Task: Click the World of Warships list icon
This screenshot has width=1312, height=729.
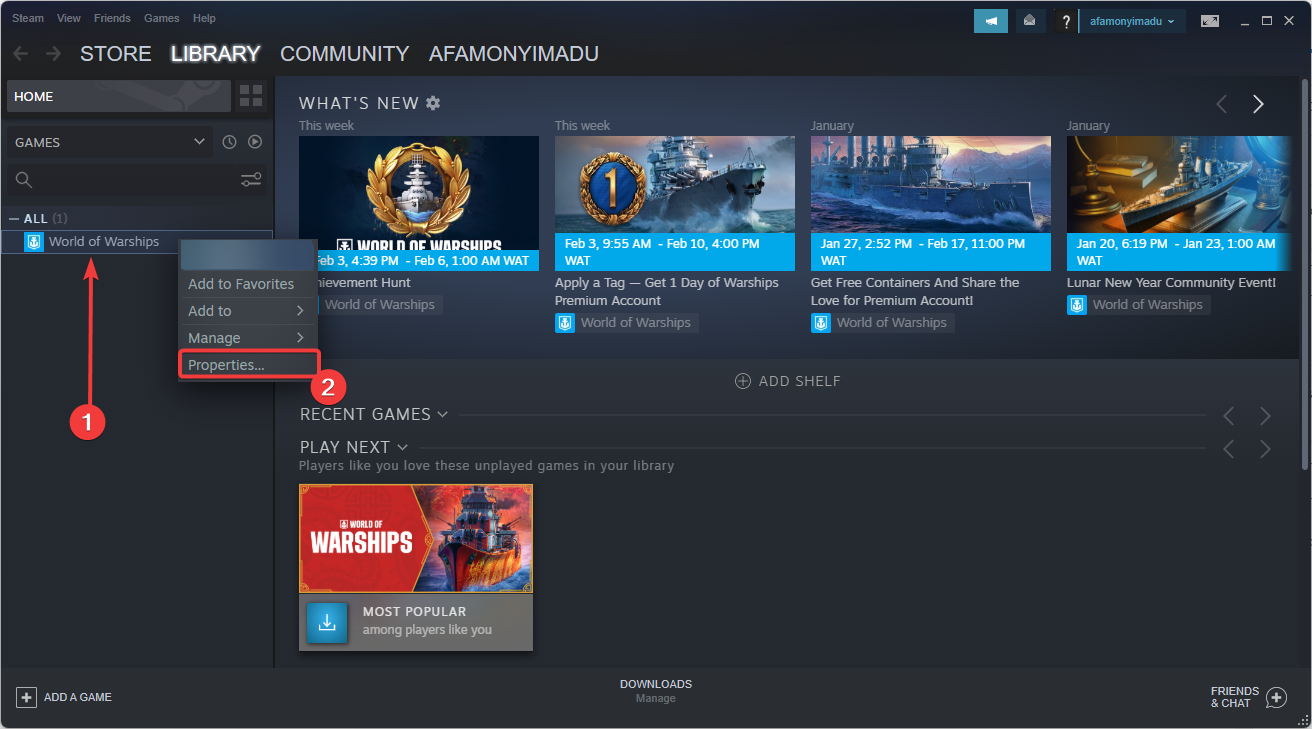Action: 33,242
